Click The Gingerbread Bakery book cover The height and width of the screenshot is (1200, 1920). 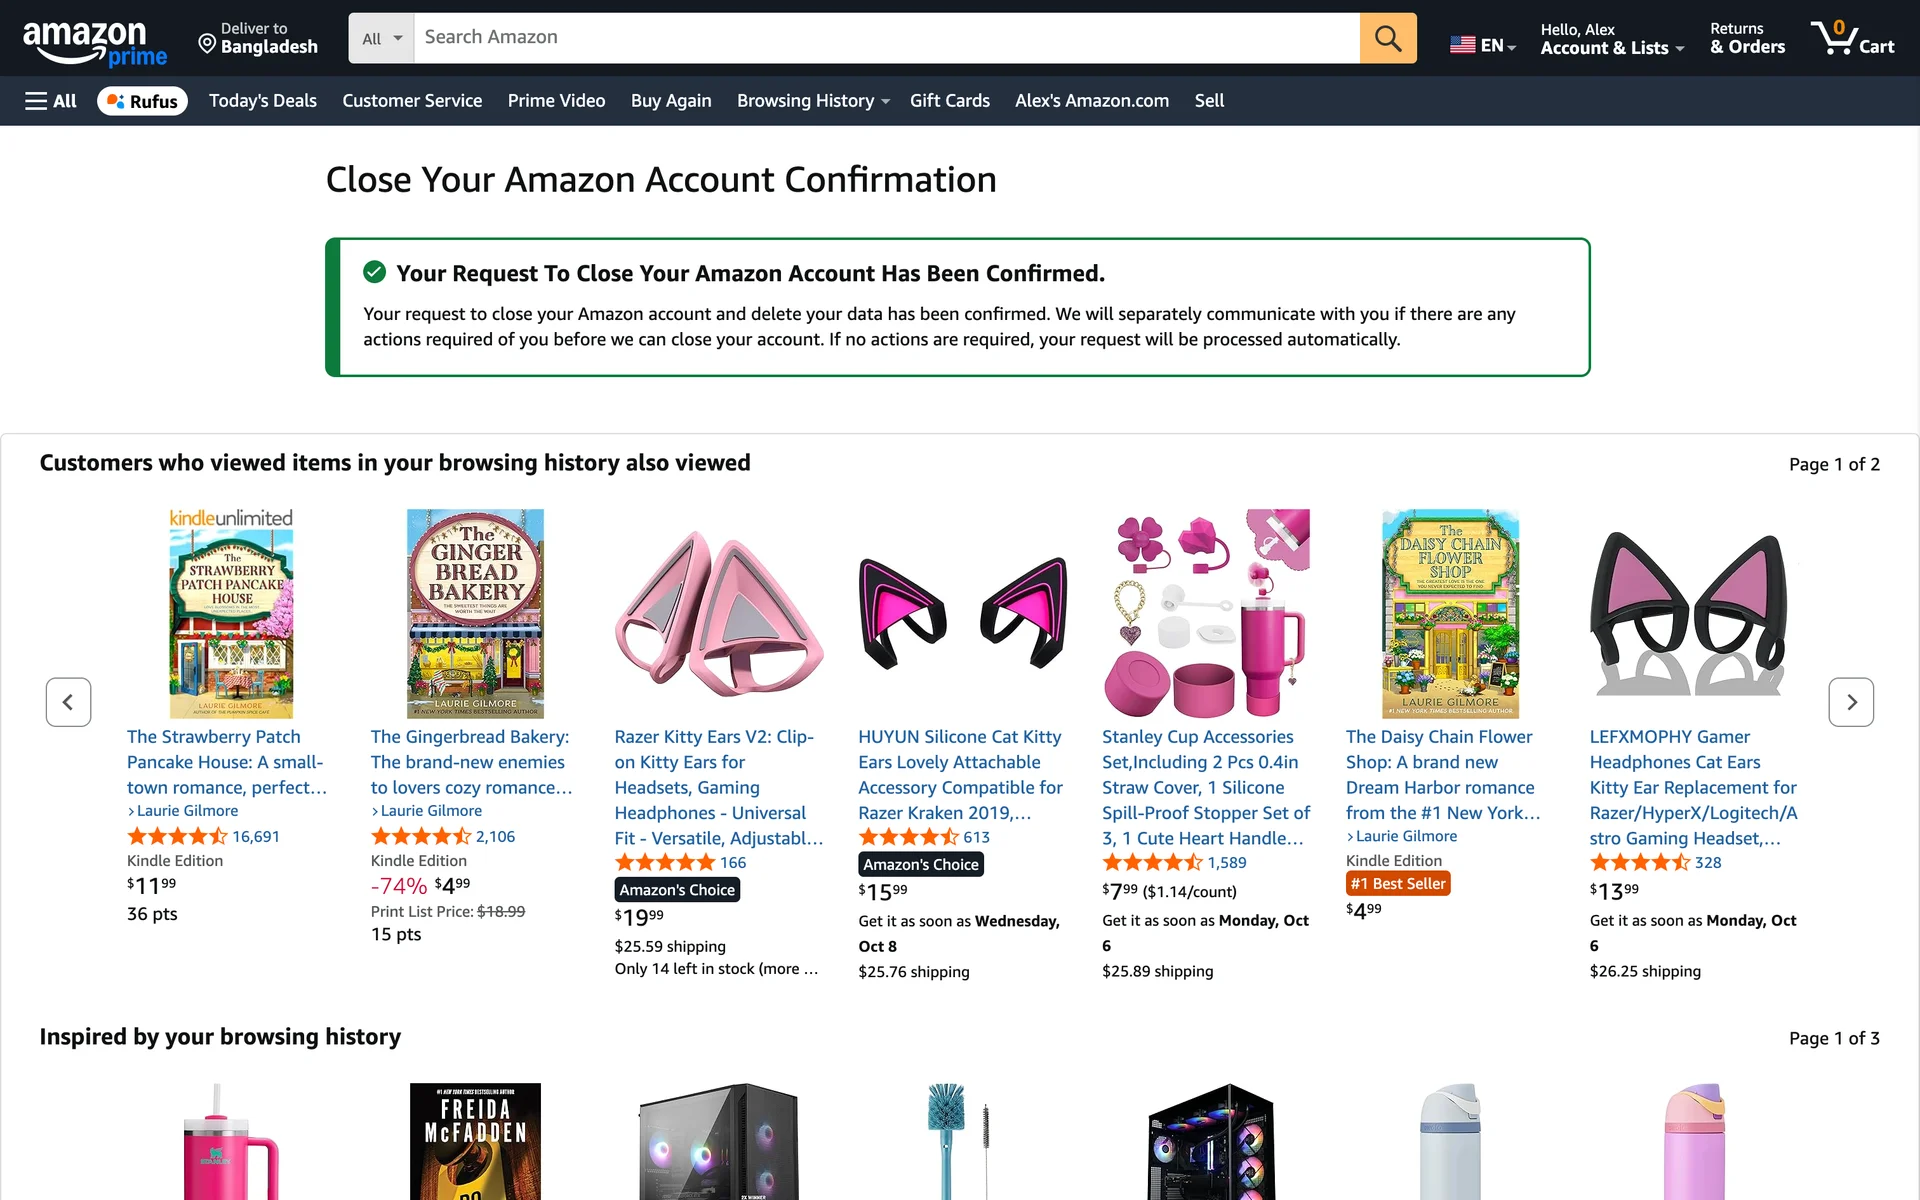pos(475,614)
